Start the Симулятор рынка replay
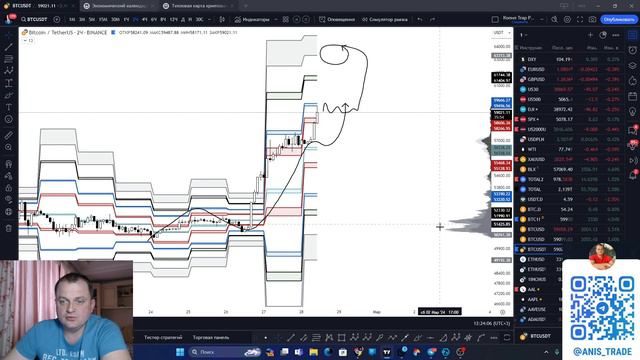 [x=384, y=19]
